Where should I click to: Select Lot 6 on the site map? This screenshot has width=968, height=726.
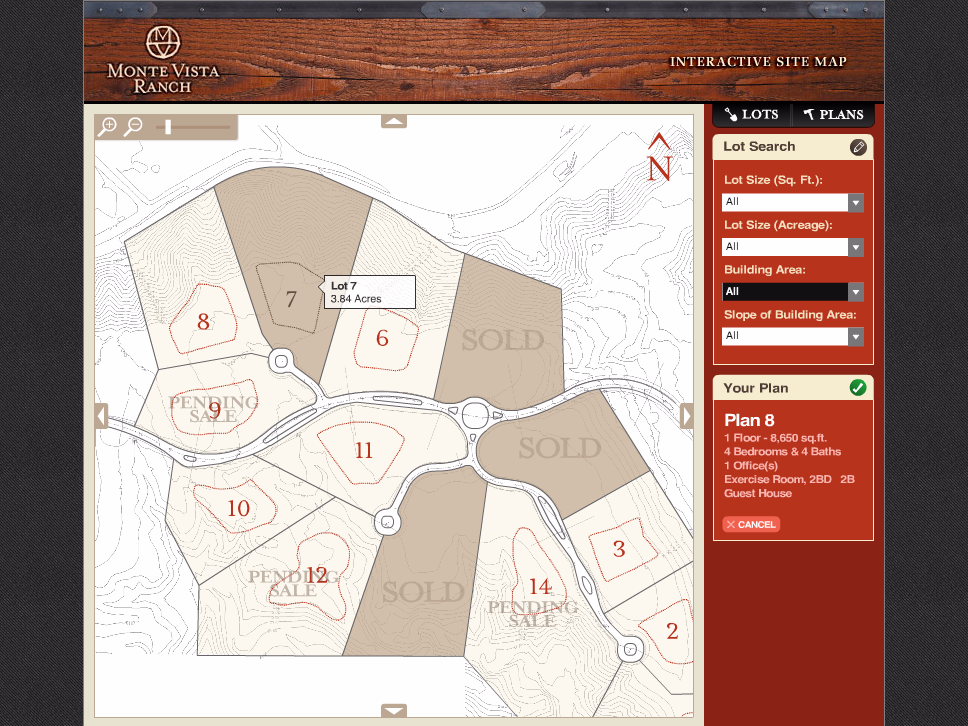point(382,338)
